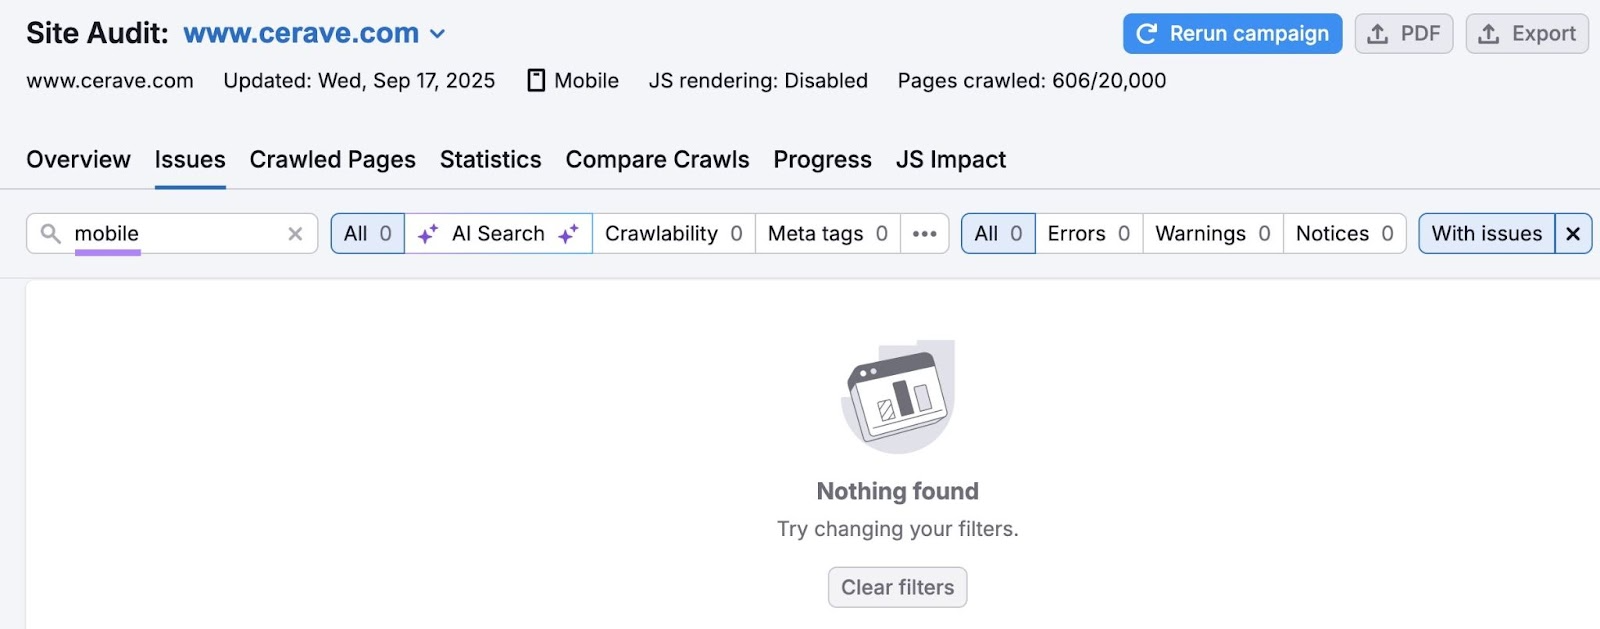Click inside the search input field

[160, 233]
